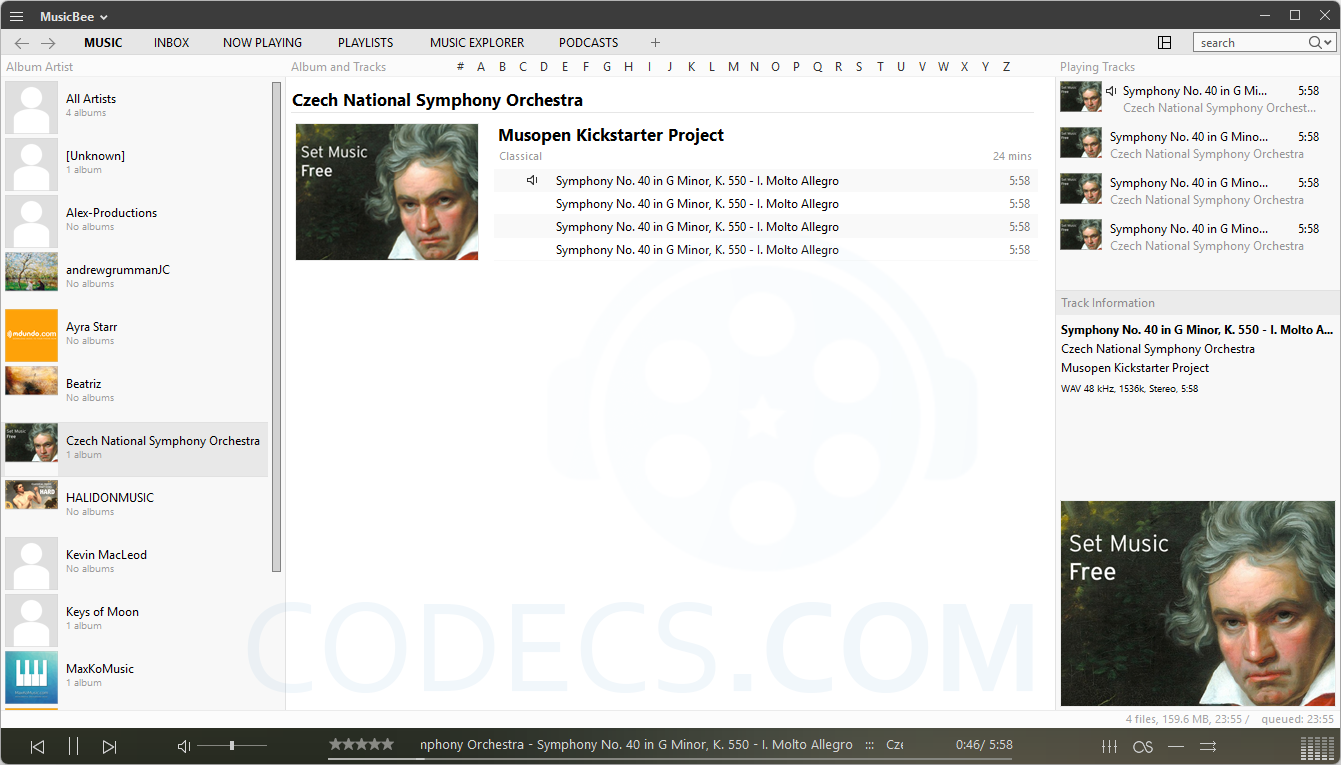Click the large Beethoven artwork in Track Information
Screen dimensions: 1341x765
[1199, 604]
